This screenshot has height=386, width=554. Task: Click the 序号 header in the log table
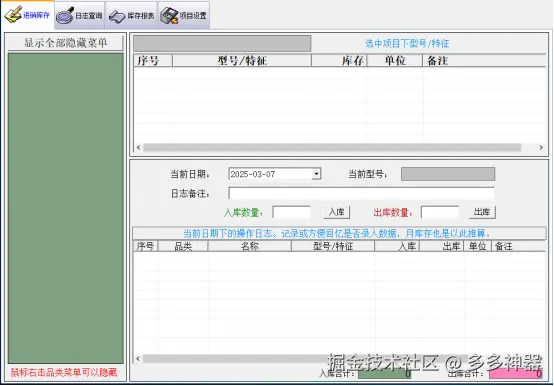point(145,246)
